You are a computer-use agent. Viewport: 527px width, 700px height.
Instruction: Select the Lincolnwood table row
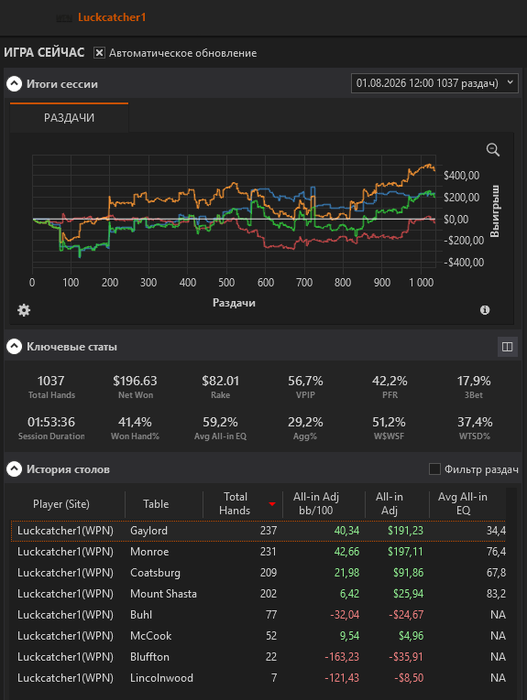click(x=258, y=678)
